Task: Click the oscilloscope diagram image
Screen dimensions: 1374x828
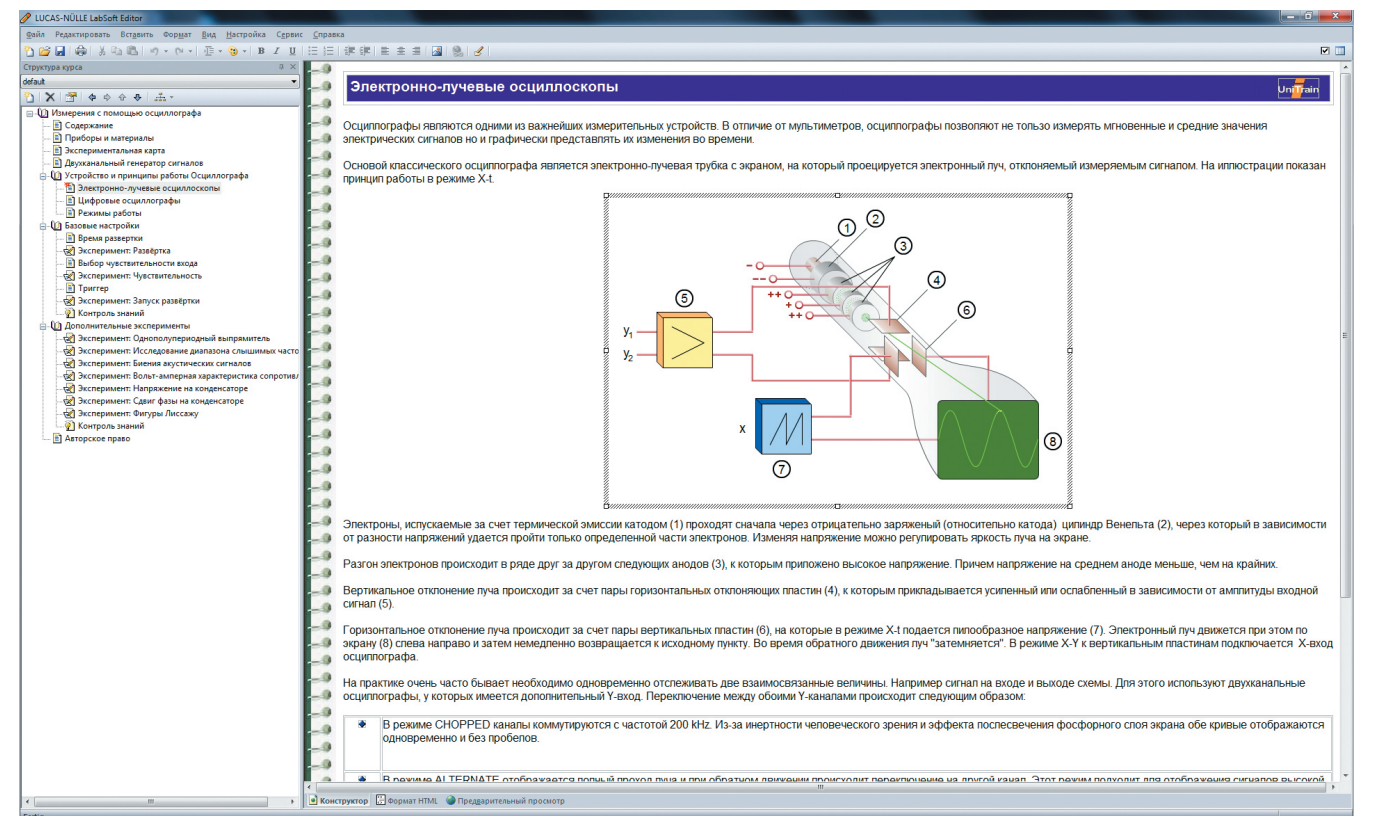Action: tap(838, 351)
